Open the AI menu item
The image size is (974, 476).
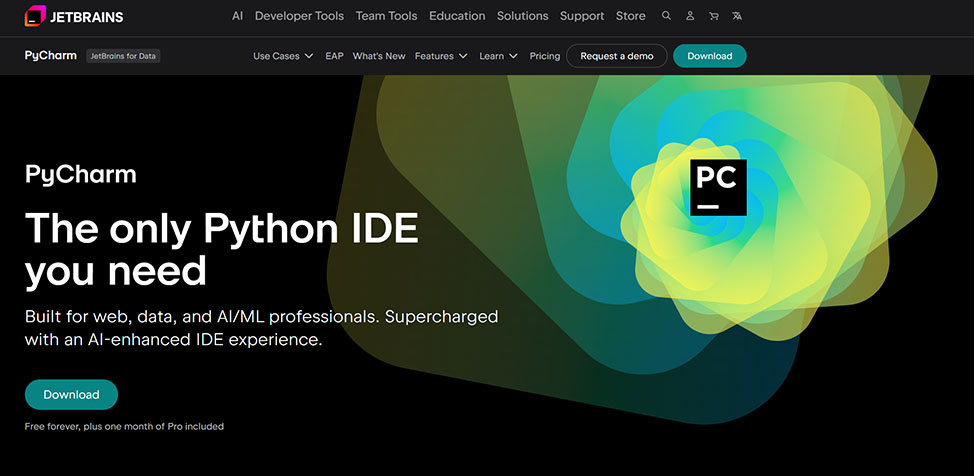coord(237,16)
